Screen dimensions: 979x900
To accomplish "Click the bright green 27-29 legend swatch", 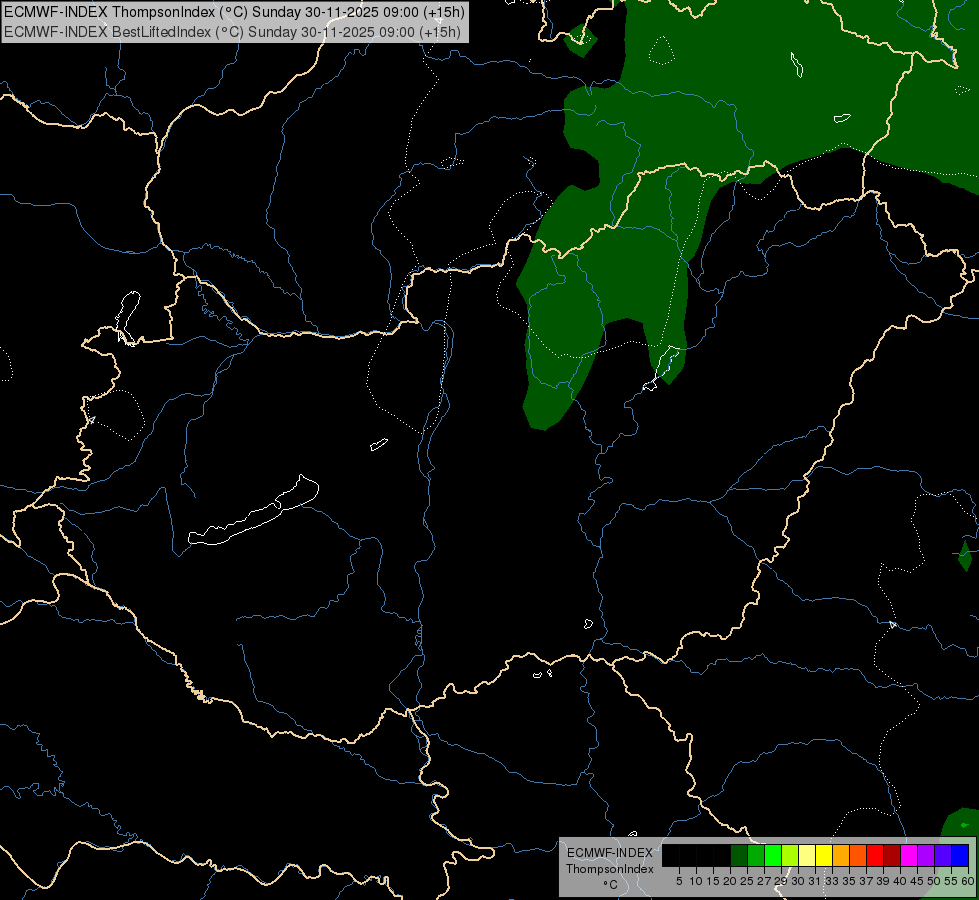I will click(x=773, y=855).
